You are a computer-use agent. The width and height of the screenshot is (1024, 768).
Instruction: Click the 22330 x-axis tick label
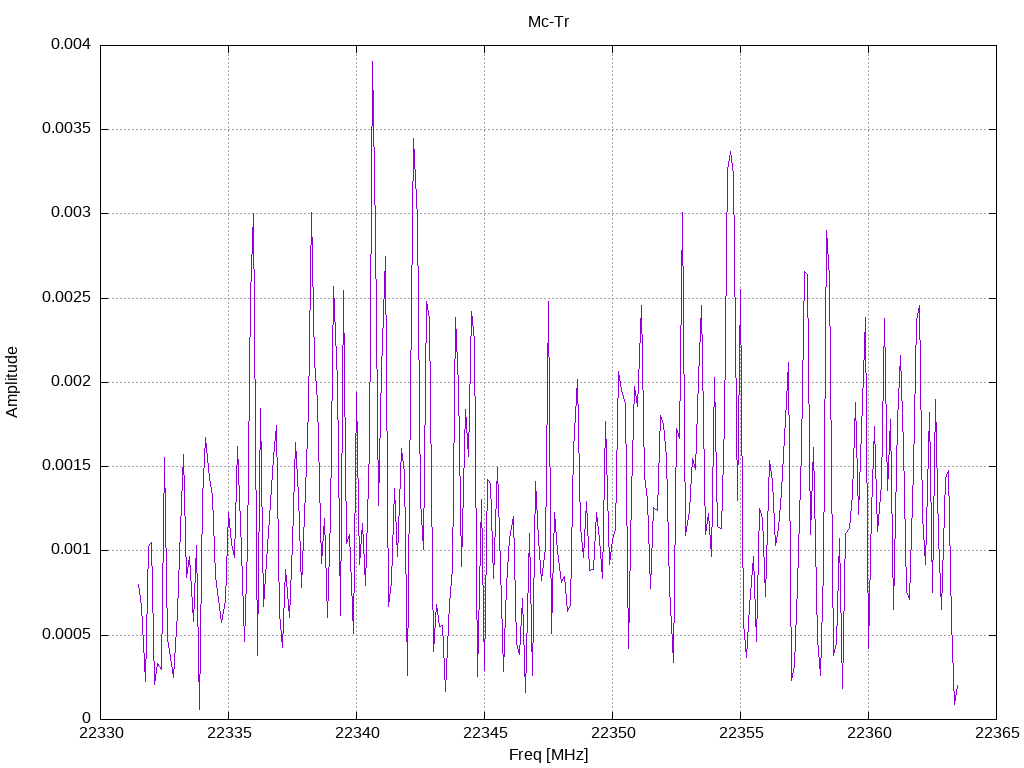[101, 733]
